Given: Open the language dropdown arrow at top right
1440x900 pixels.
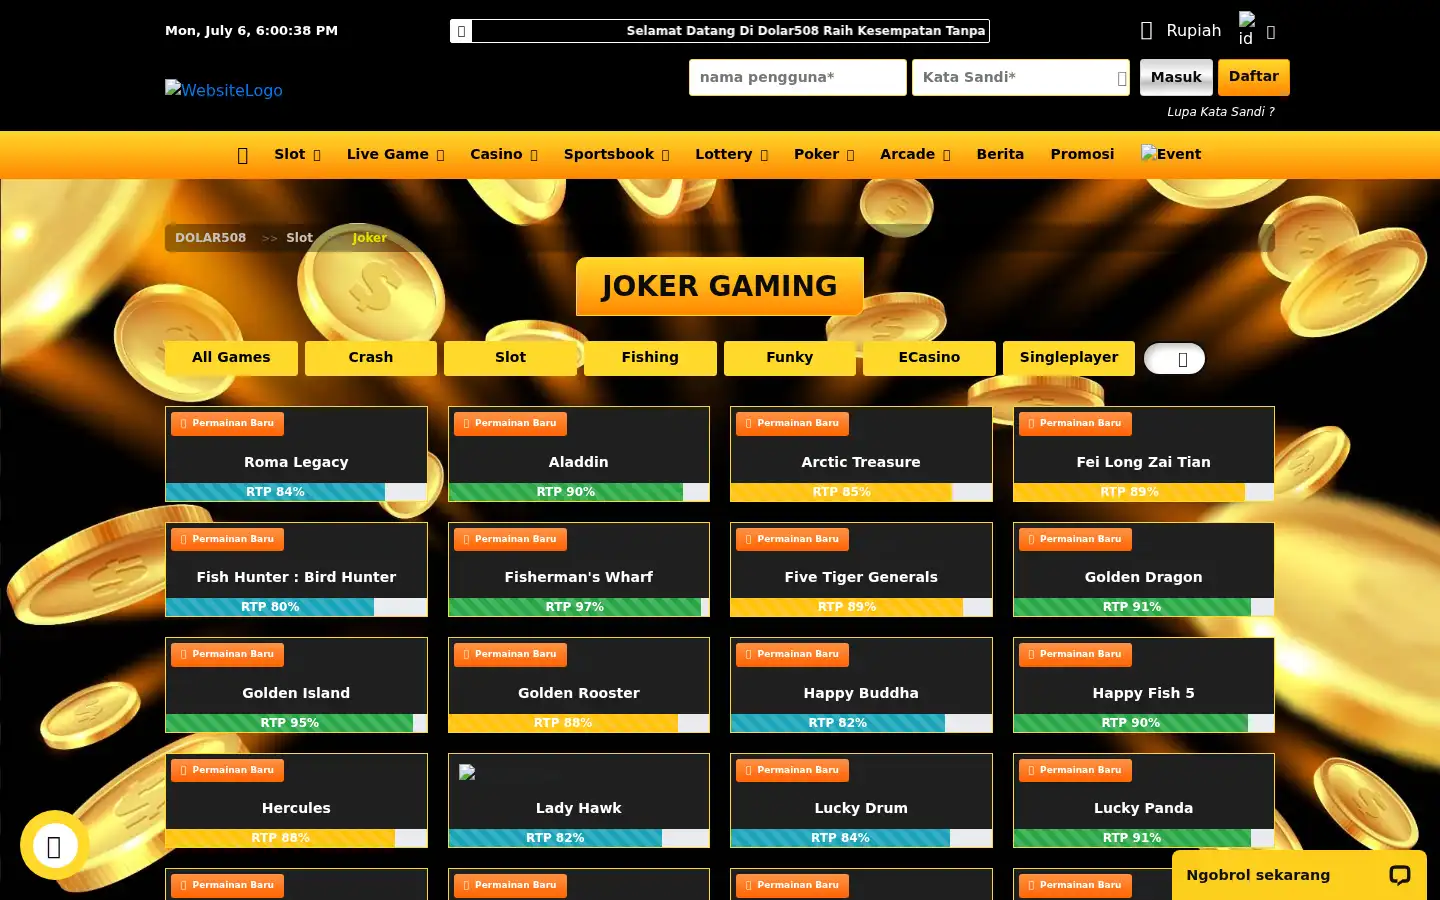Looking at the screenshot, I should 1271,32.
